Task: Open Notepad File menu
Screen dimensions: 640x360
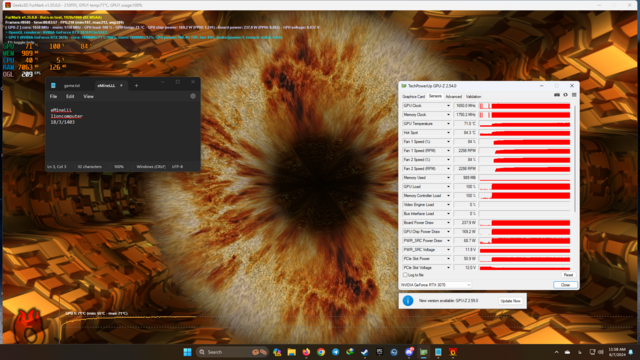Action: click(x=53, y=97)
